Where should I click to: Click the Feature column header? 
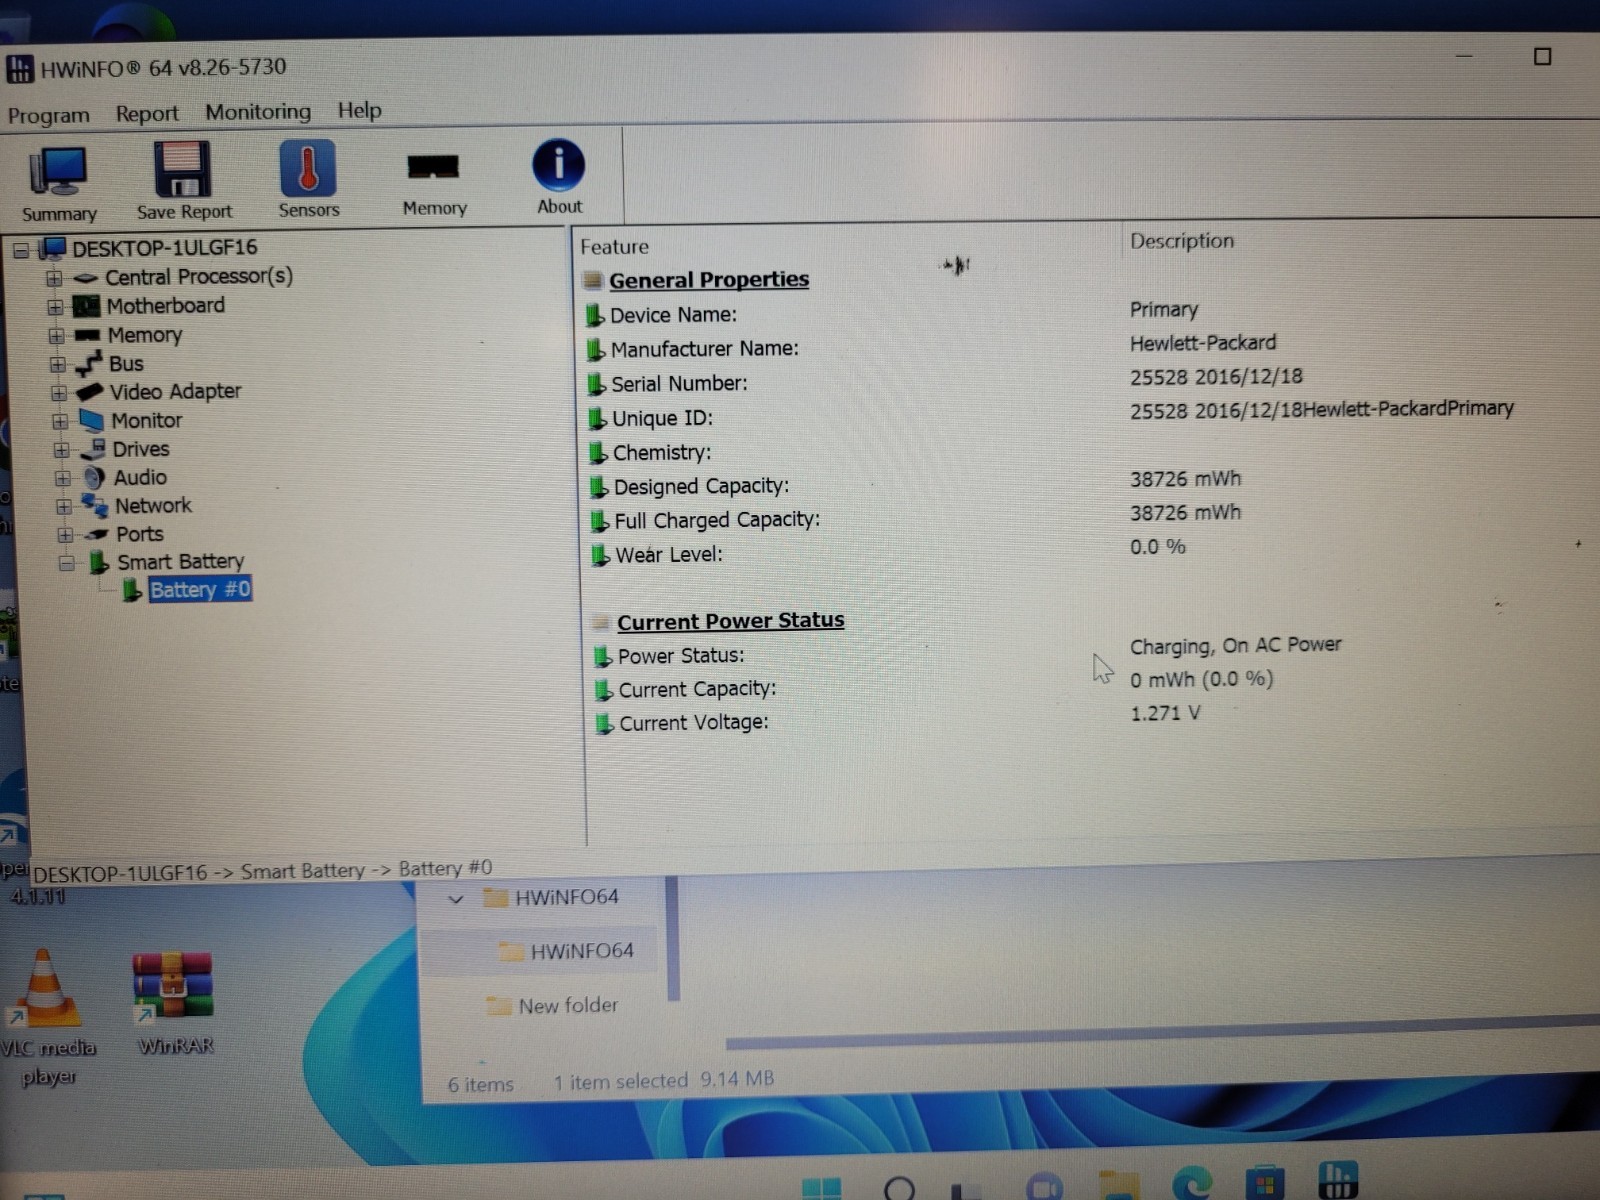click(x=614, y=247)
